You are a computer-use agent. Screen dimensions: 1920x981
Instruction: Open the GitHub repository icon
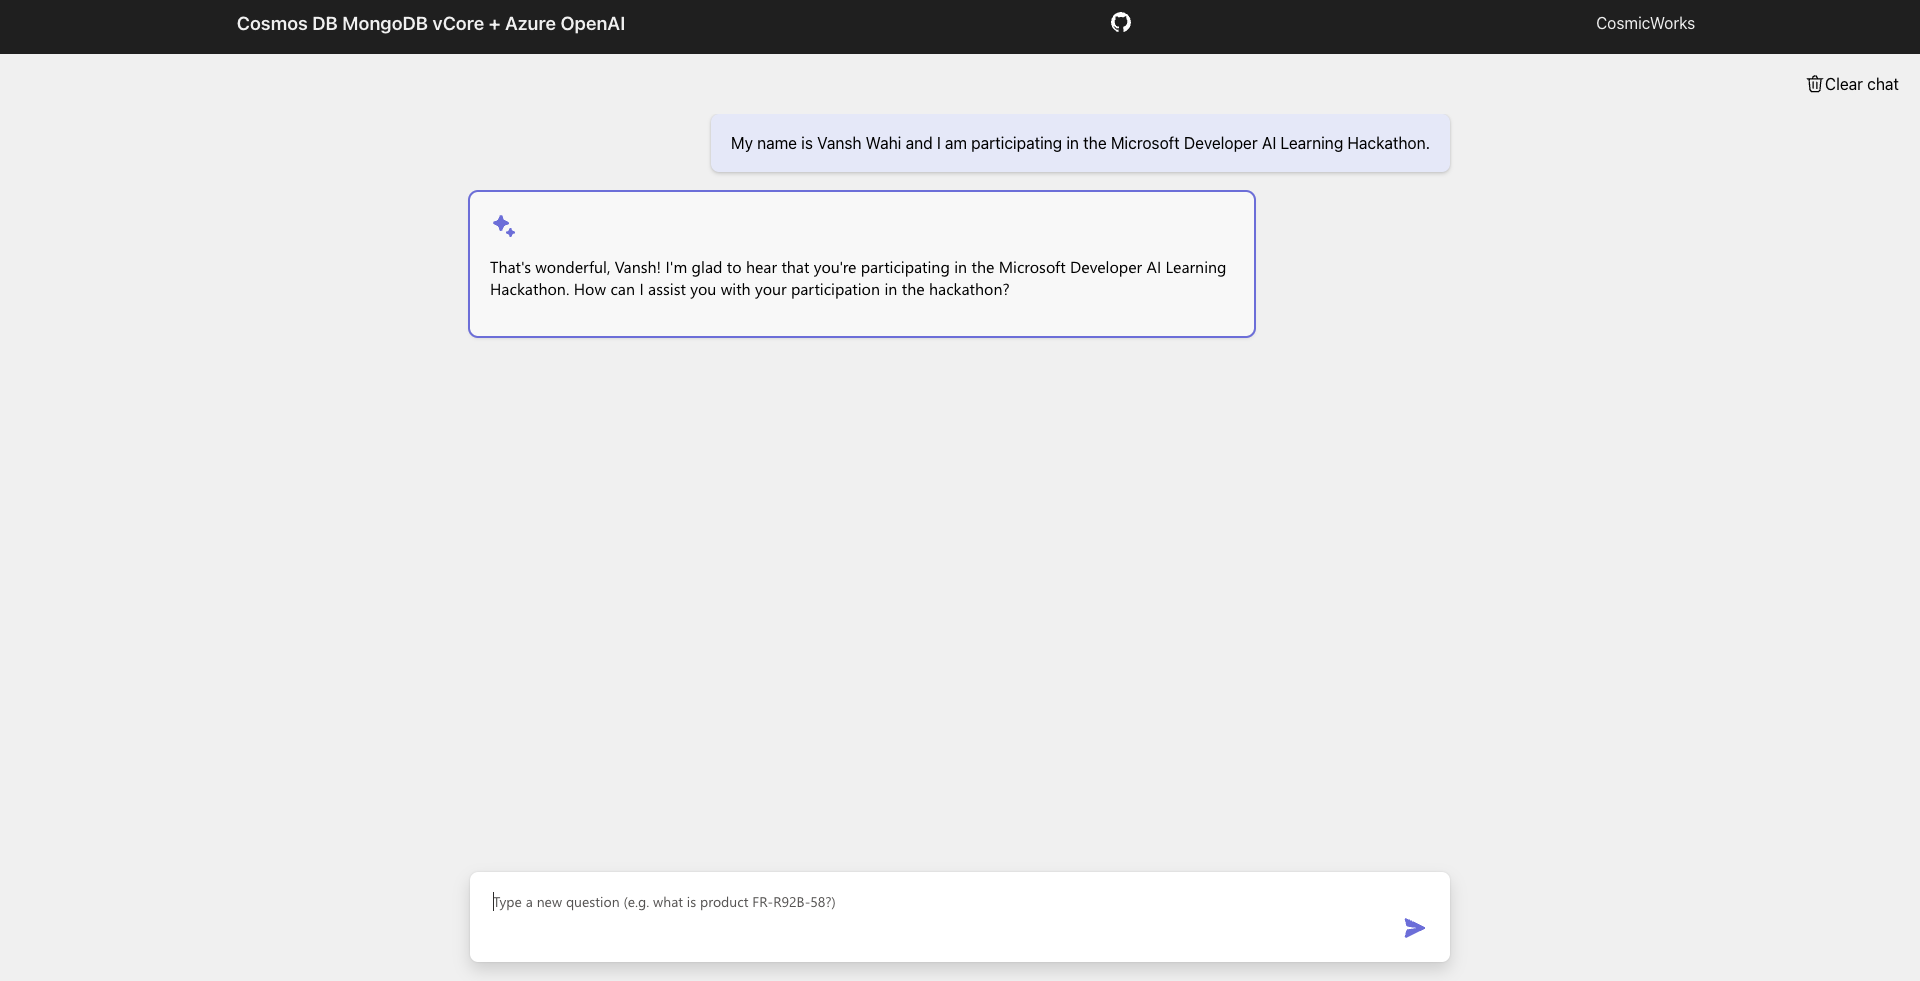[1121, 23]
